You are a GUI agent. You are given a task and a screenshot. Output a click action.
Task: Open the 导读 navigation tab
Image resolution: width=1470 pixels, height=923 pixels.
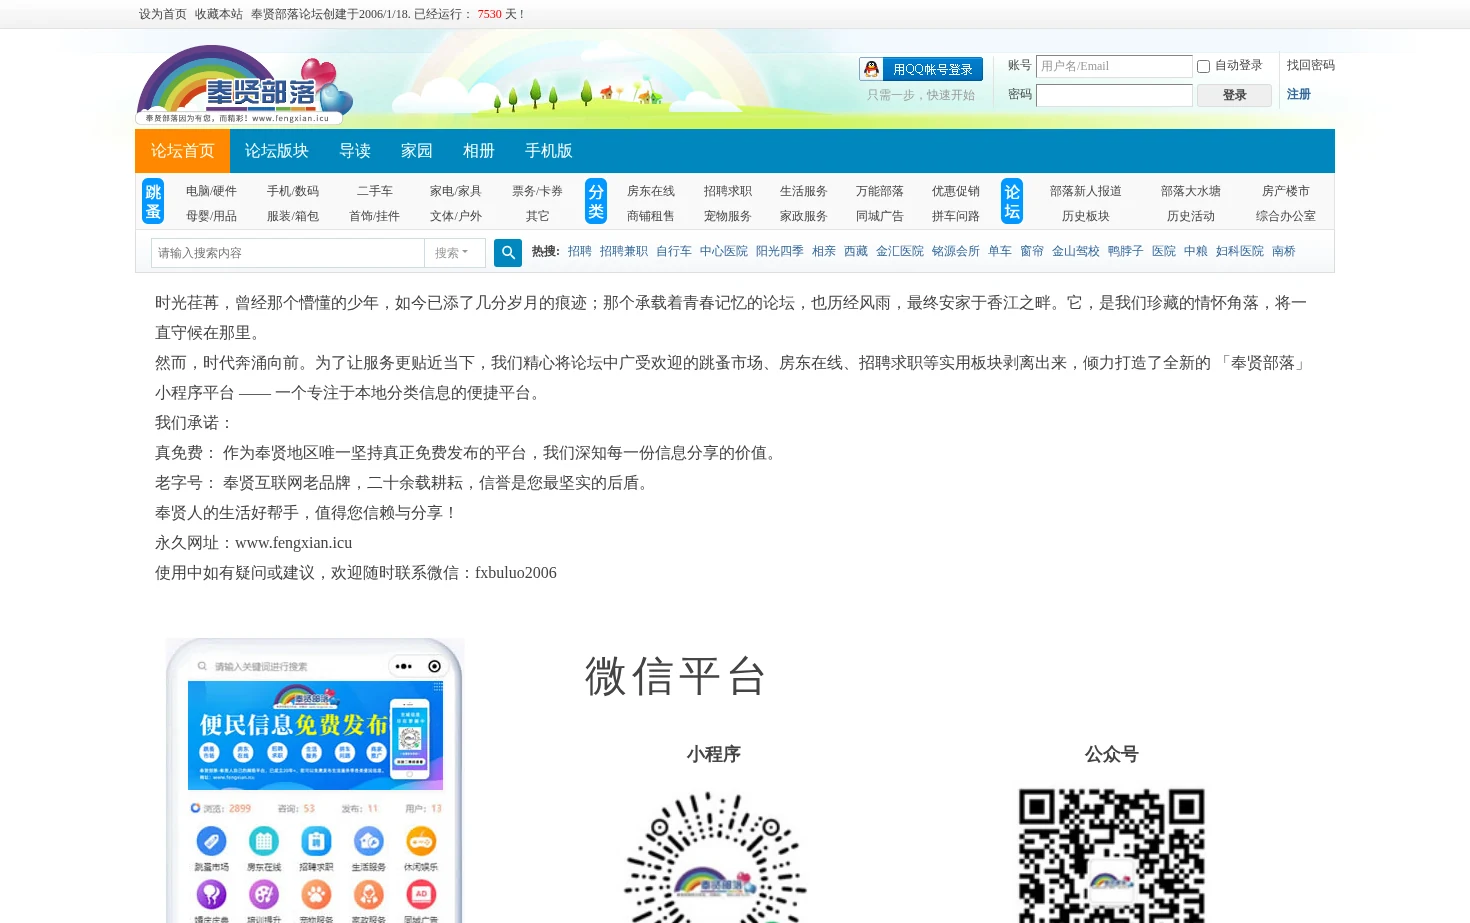coord(355,151)
